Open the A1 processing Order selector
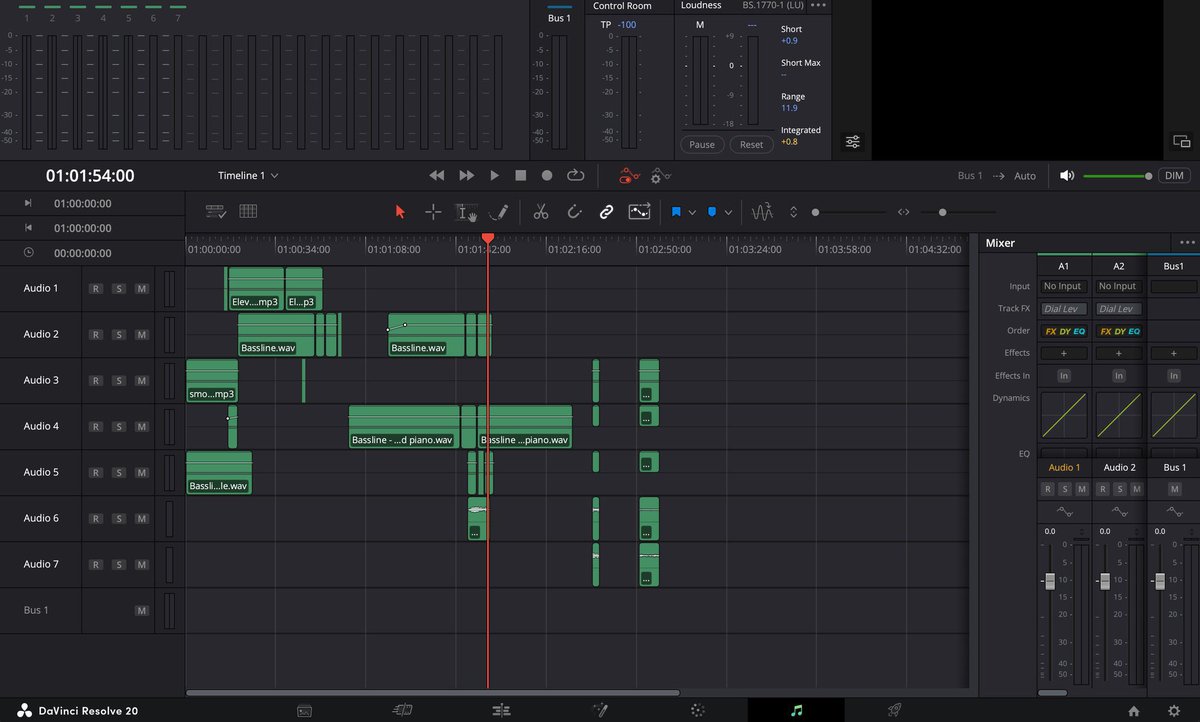Image resolution: width=1200 pixels, height=722 pixels. coord(1064,331)
